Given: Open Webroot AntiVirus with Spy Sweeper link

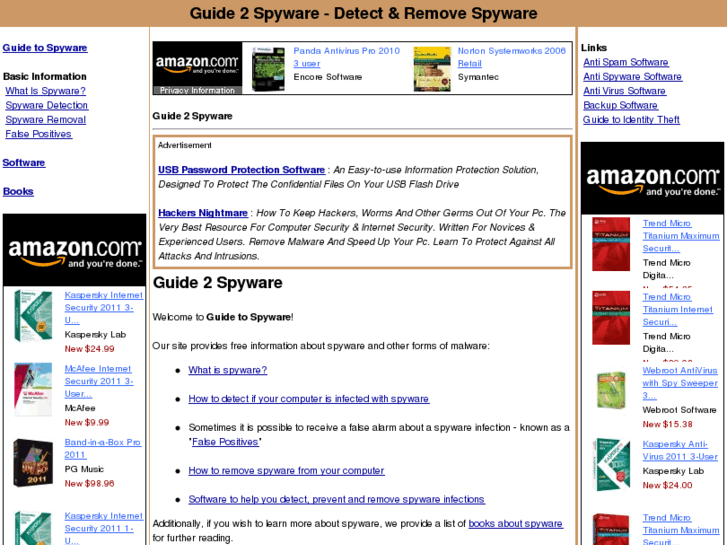Looking at the screenshot, I should point(680,383).
